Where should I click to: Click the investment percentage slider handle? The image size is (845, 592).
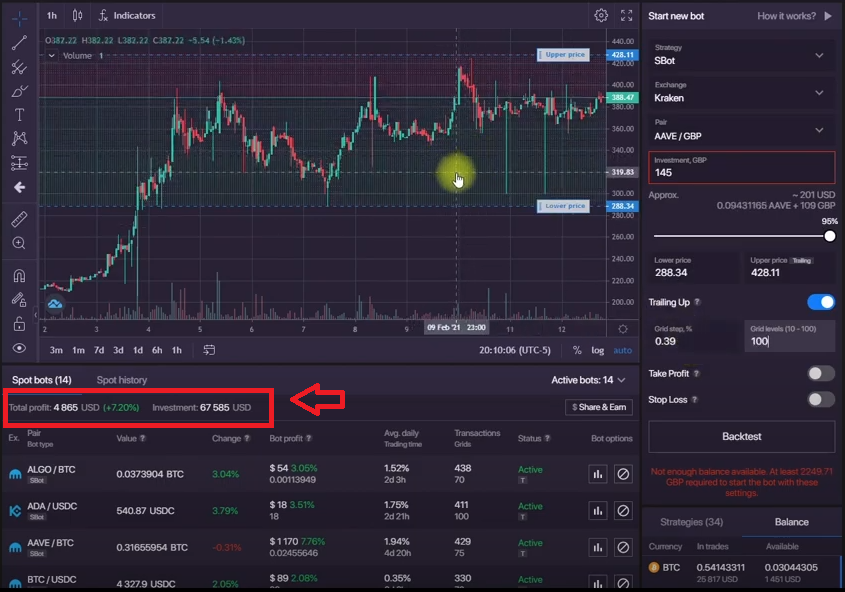pyautogui.click(x=829, y=236)
